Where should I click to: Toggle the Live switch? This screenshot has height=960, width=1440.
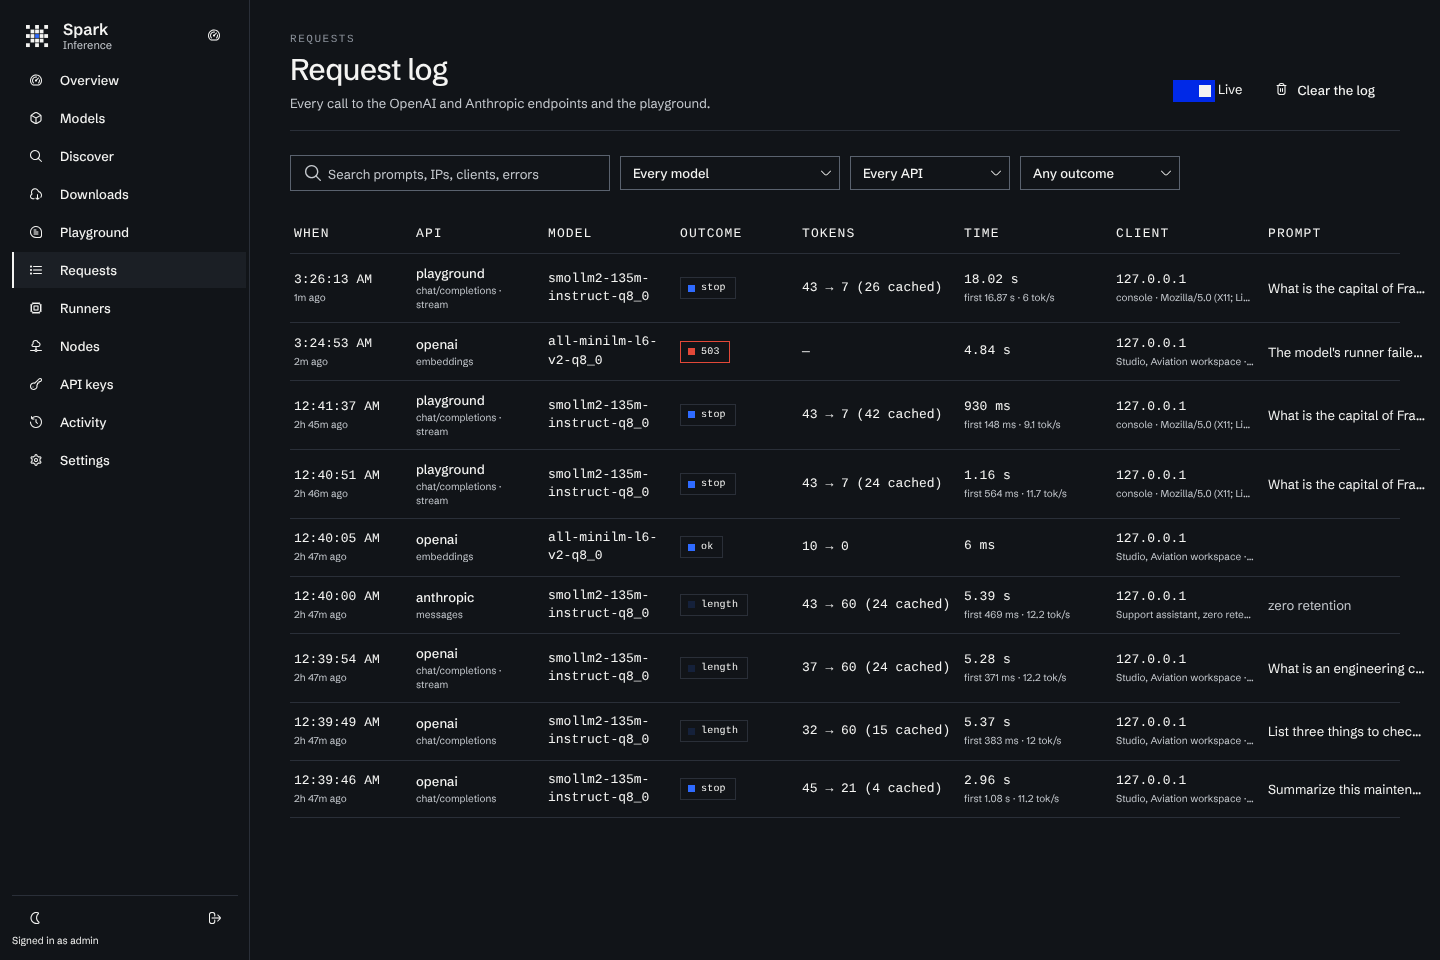point(1194,91)
